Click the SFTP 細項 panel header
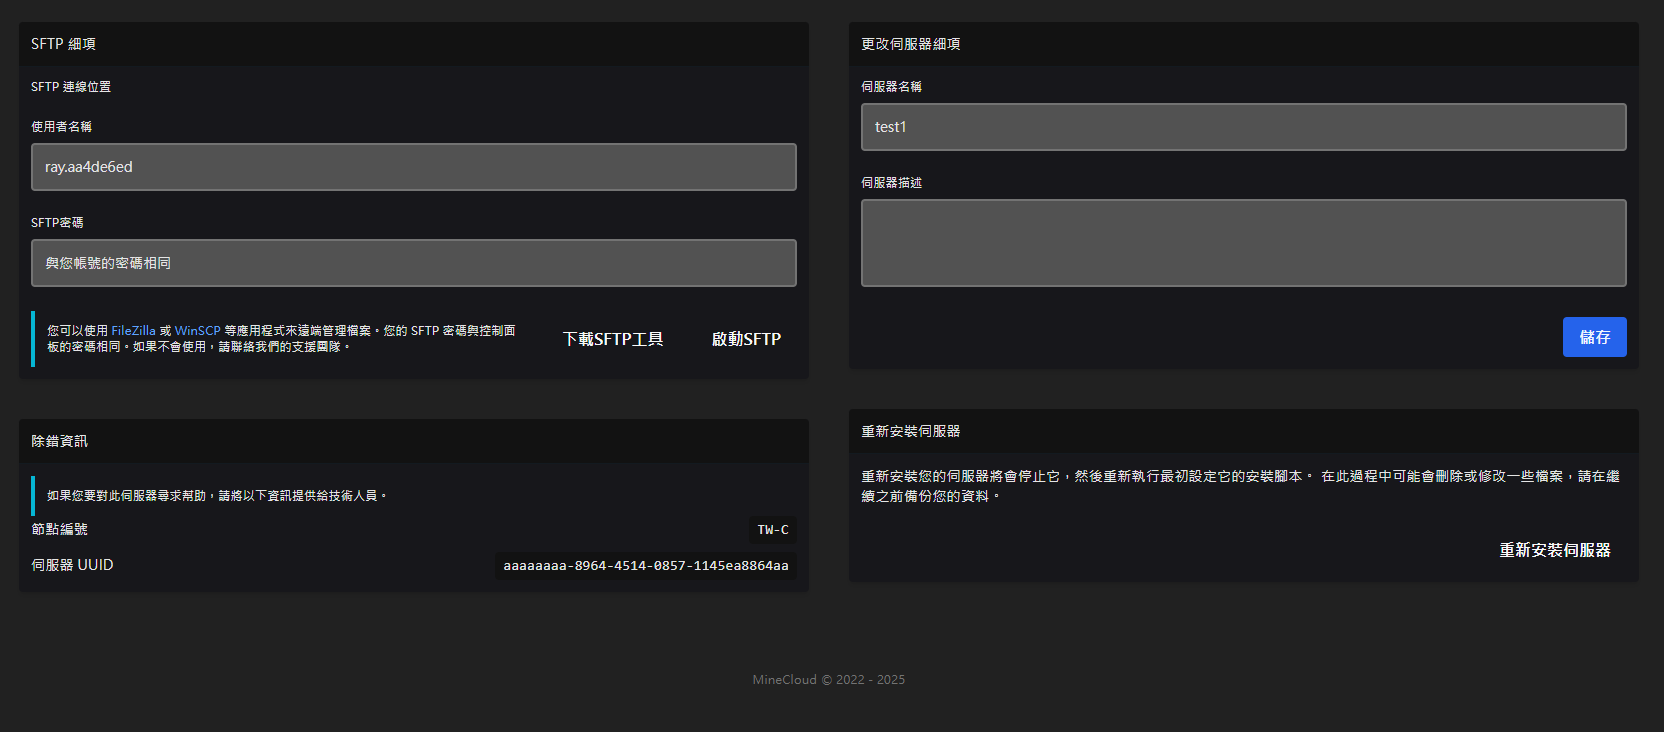 (63, 44)
